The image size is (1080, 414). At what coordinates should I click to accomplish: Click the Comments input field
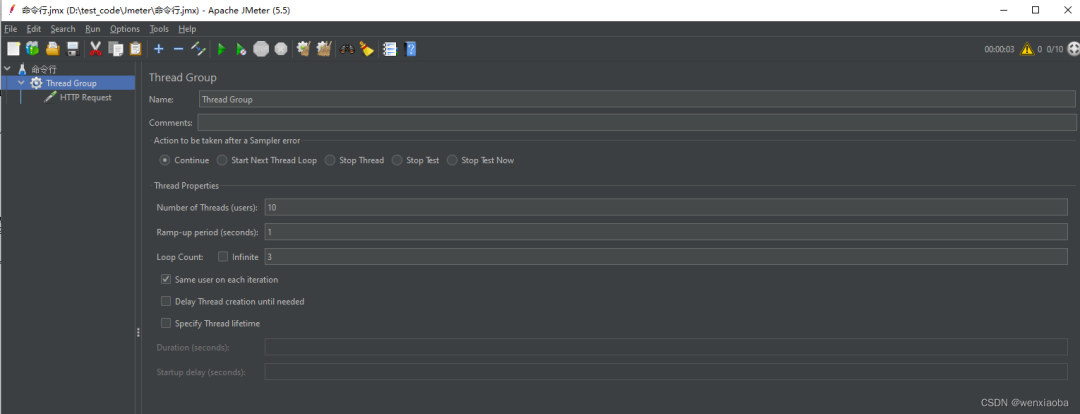636,123
